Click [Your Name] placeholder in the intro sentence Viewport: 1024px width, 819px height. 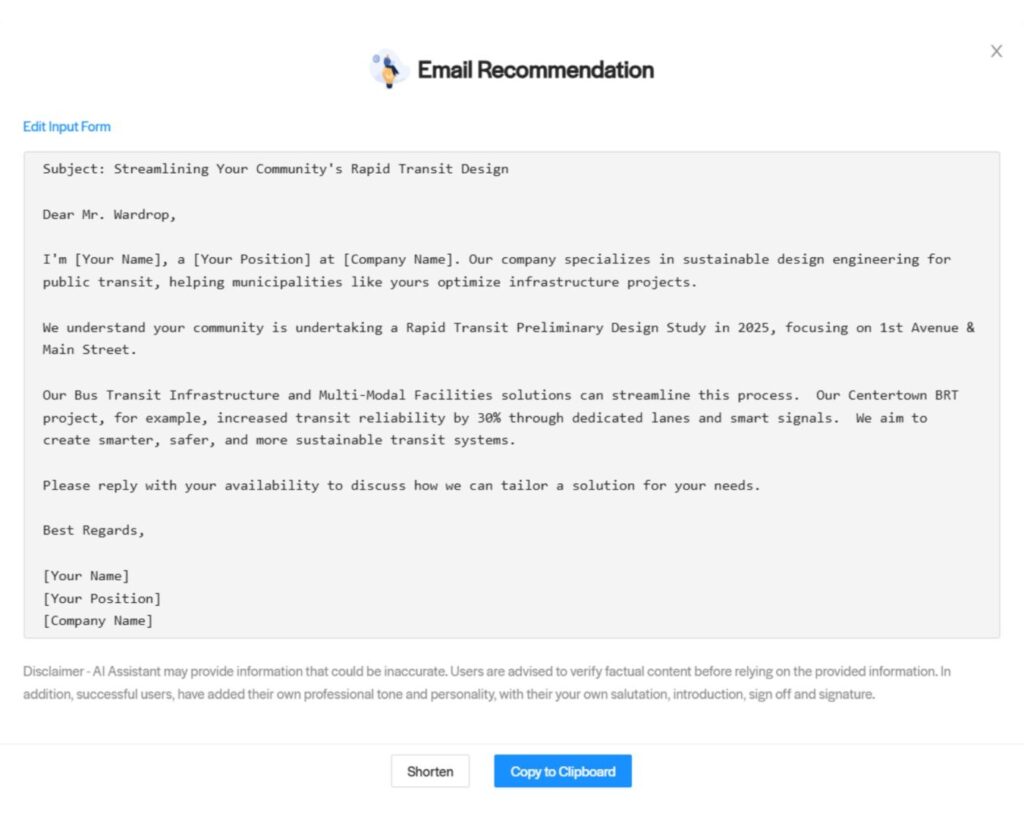[x=114, y=259]
